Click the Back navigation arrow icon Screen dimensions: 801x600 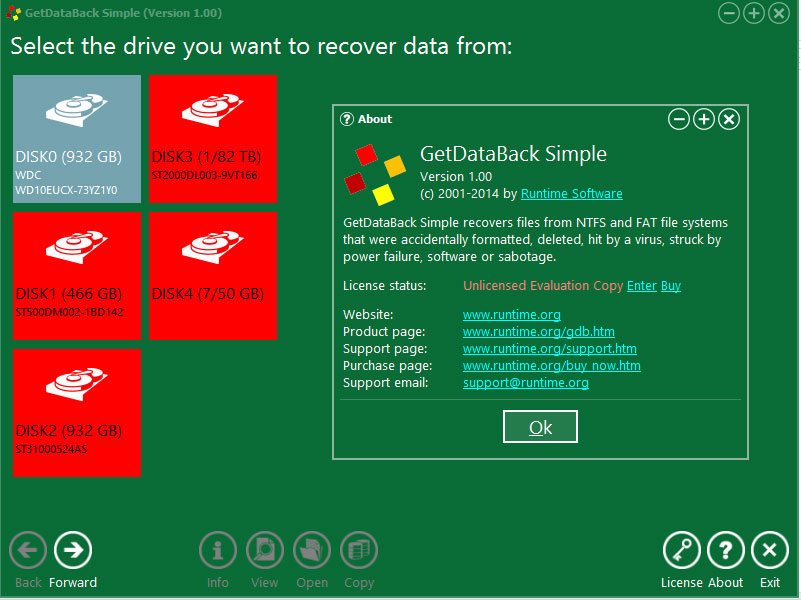27,550
